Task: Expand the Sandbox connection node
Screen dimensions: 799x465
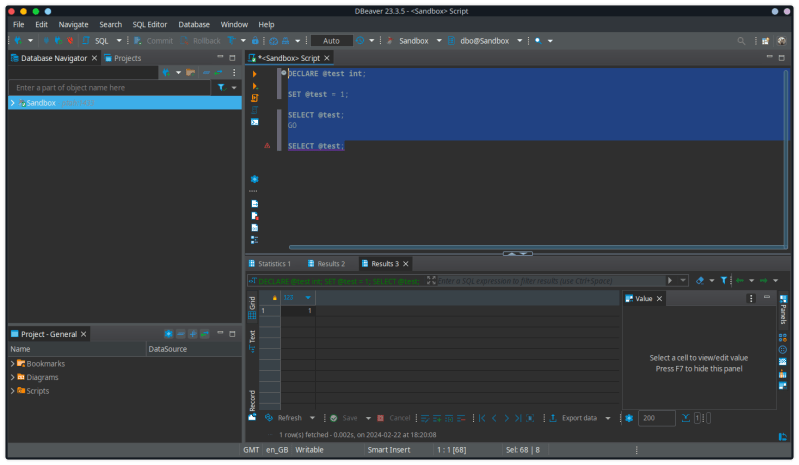Action: [13, 103]
